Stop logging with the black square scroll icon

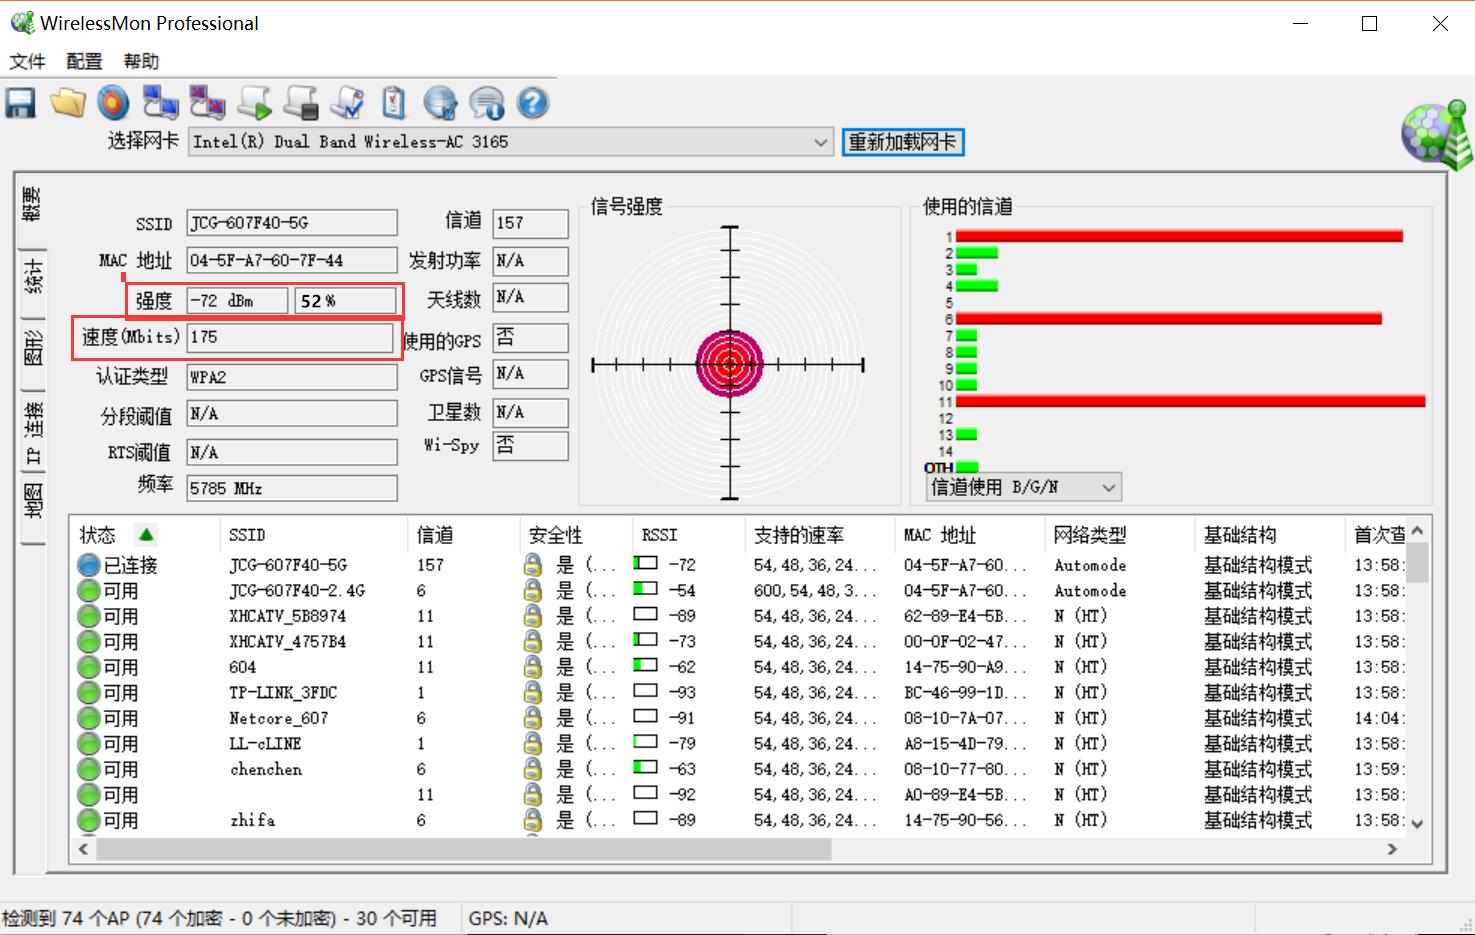click(x=301, y=103)
